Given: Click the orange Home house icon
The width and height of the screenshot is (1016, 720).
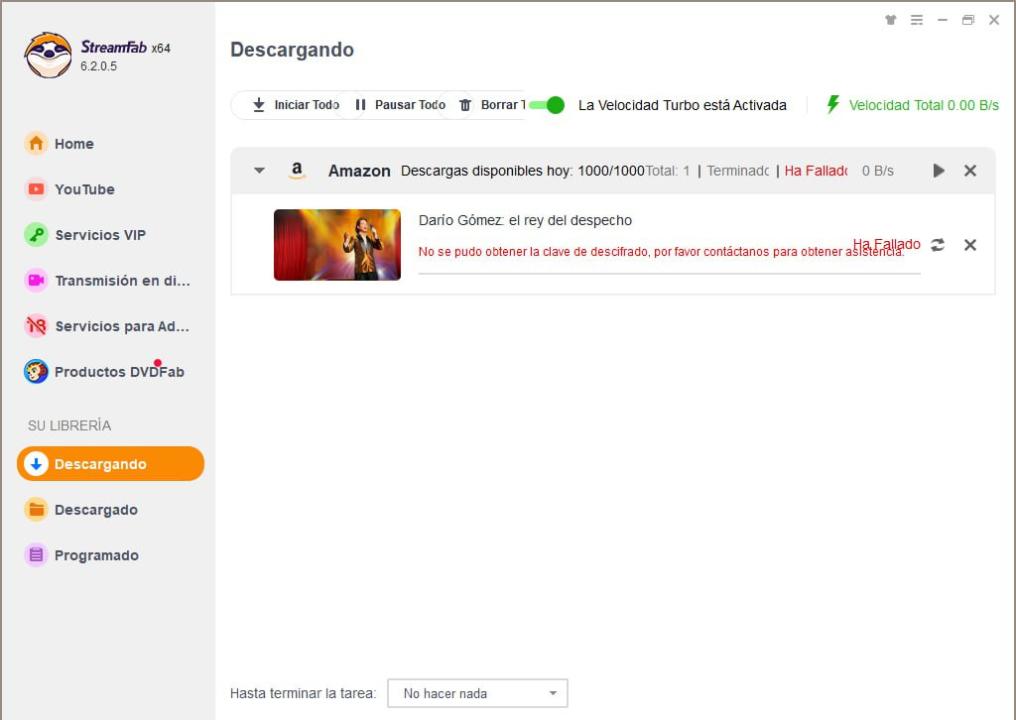Looking at the screenshot, I should coord(36,143).
